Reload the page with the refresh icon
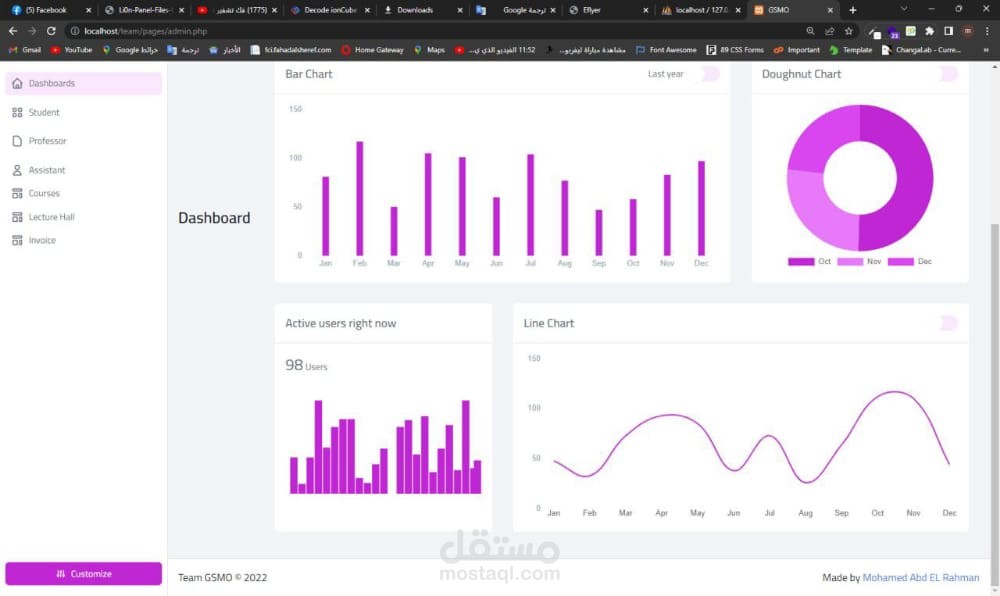This screenshot has height=596, width=1000. [x=51, y=31]
